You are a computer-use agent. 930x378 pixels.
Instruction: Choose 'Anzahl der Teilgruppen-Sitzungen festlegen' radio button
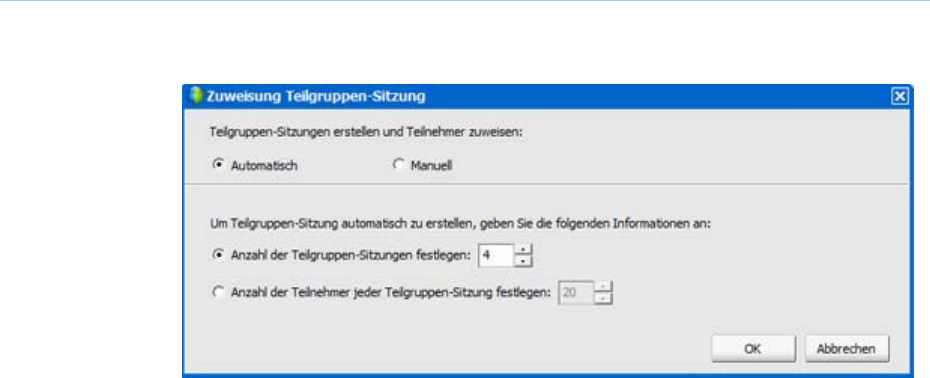(217, 255)
